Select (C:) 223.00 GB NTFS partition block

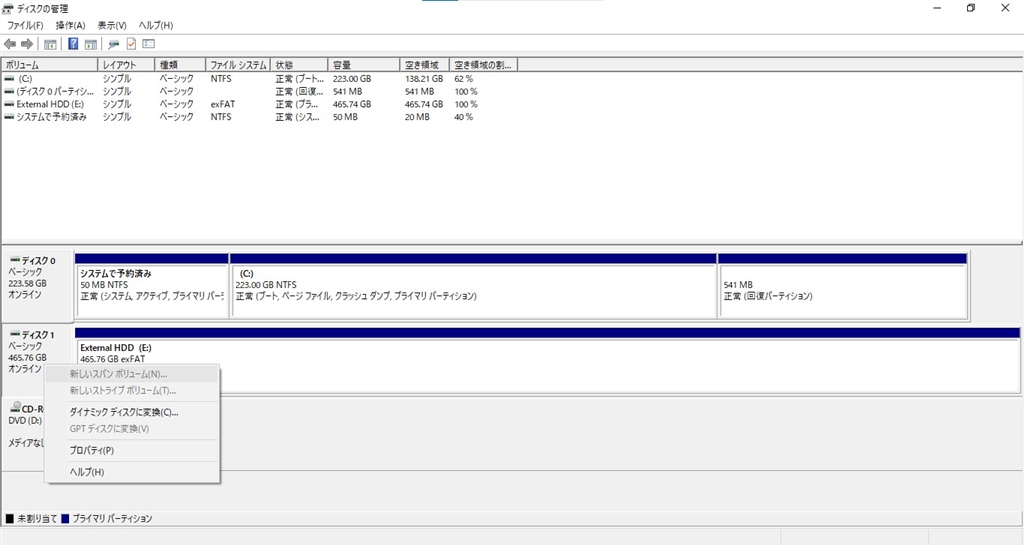point(473,285)
